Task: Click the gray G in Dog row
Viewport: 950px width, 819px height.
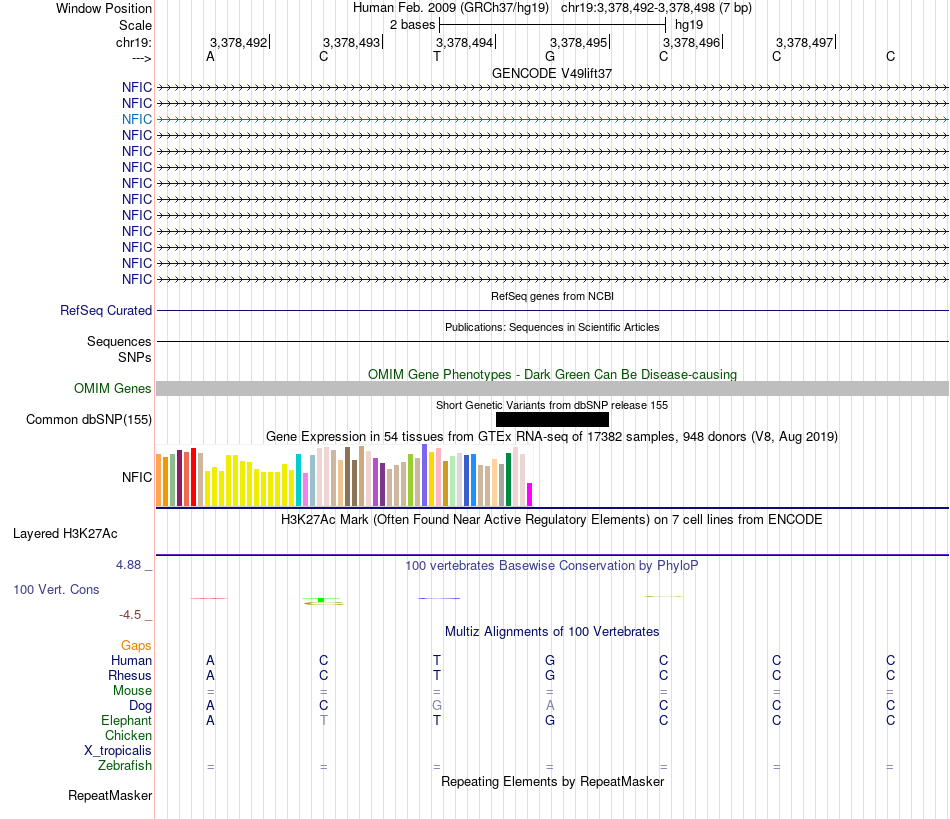Action: 437,706
